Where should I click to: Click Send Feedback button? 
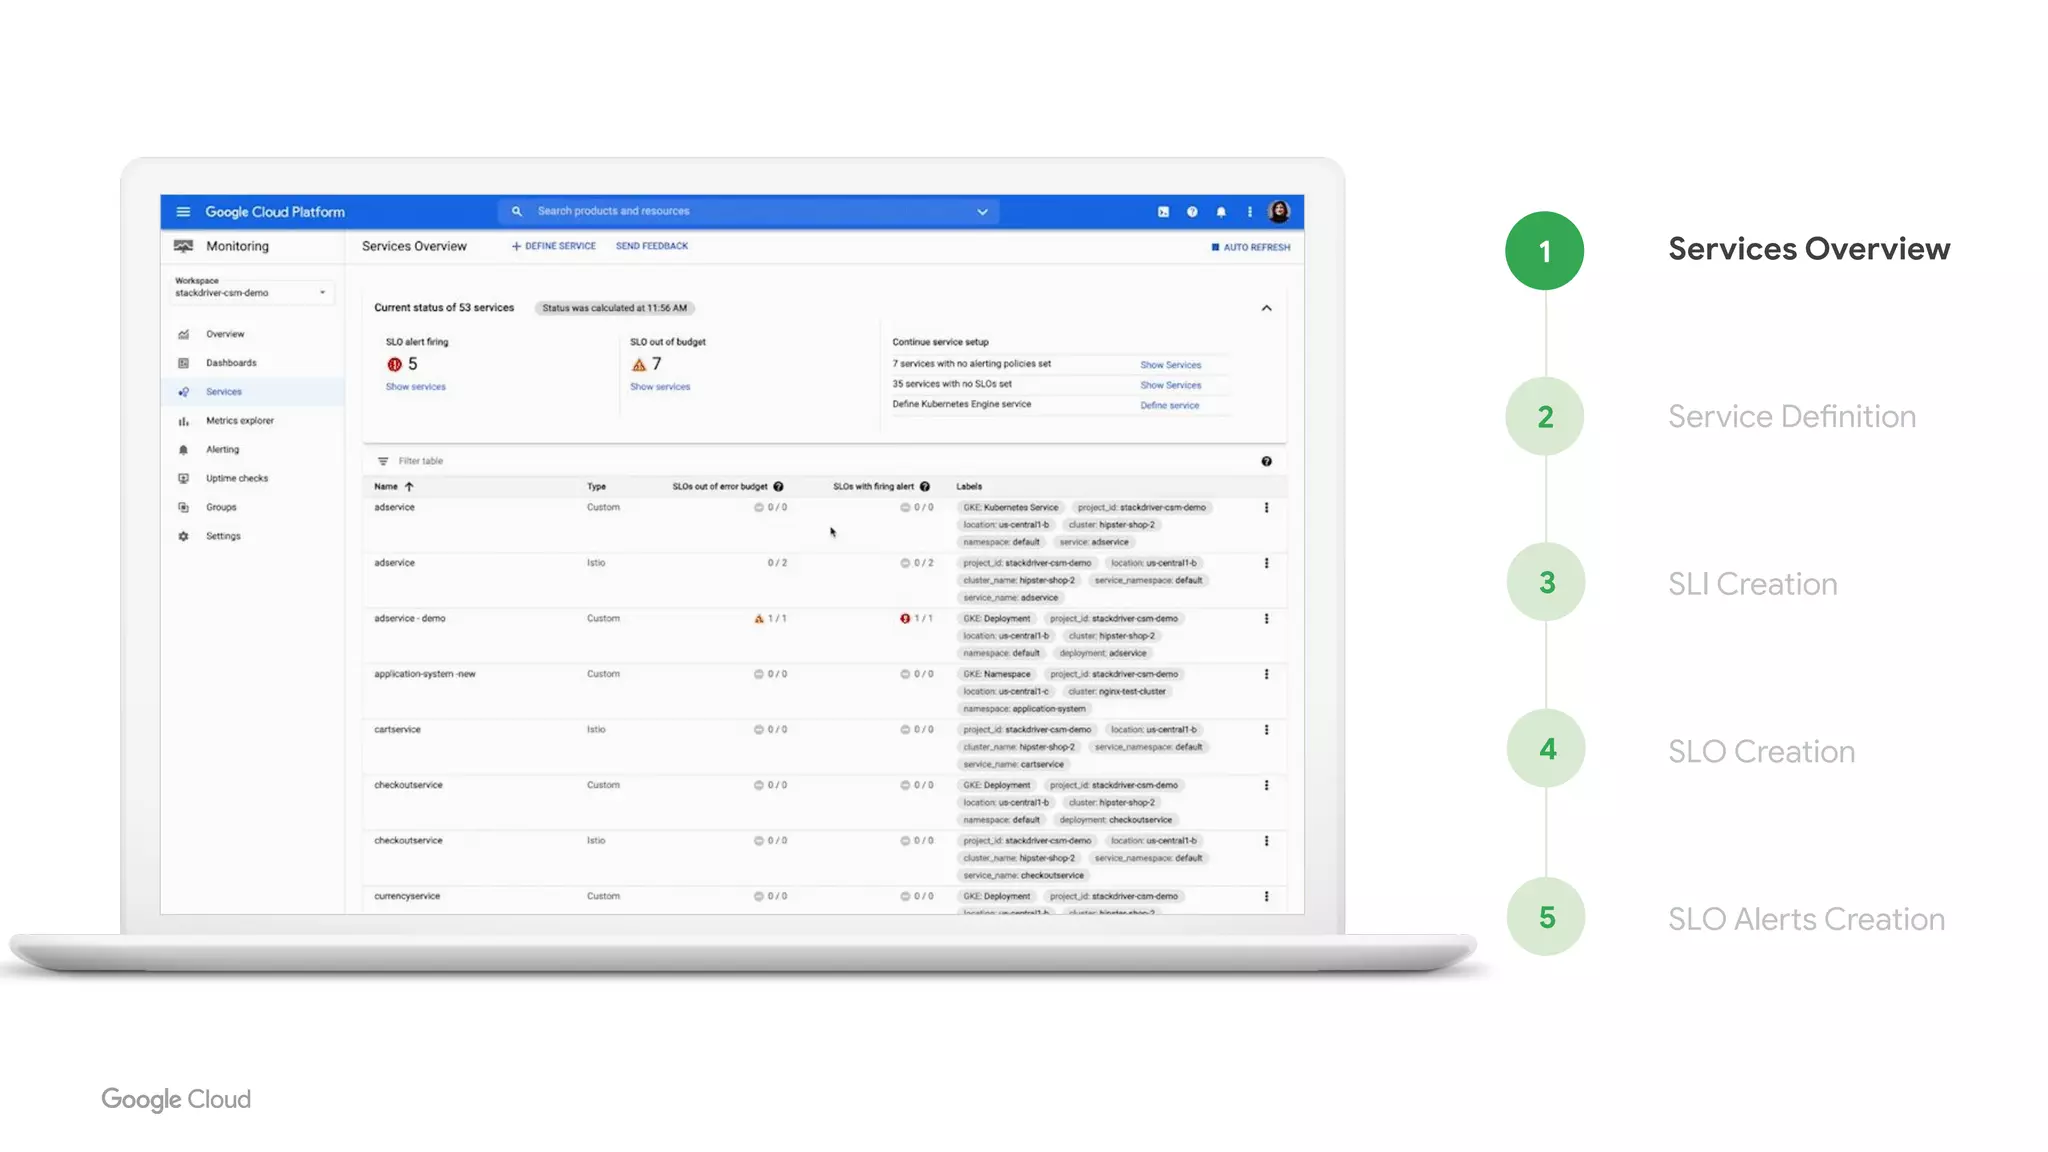click(x=652, y=246)
